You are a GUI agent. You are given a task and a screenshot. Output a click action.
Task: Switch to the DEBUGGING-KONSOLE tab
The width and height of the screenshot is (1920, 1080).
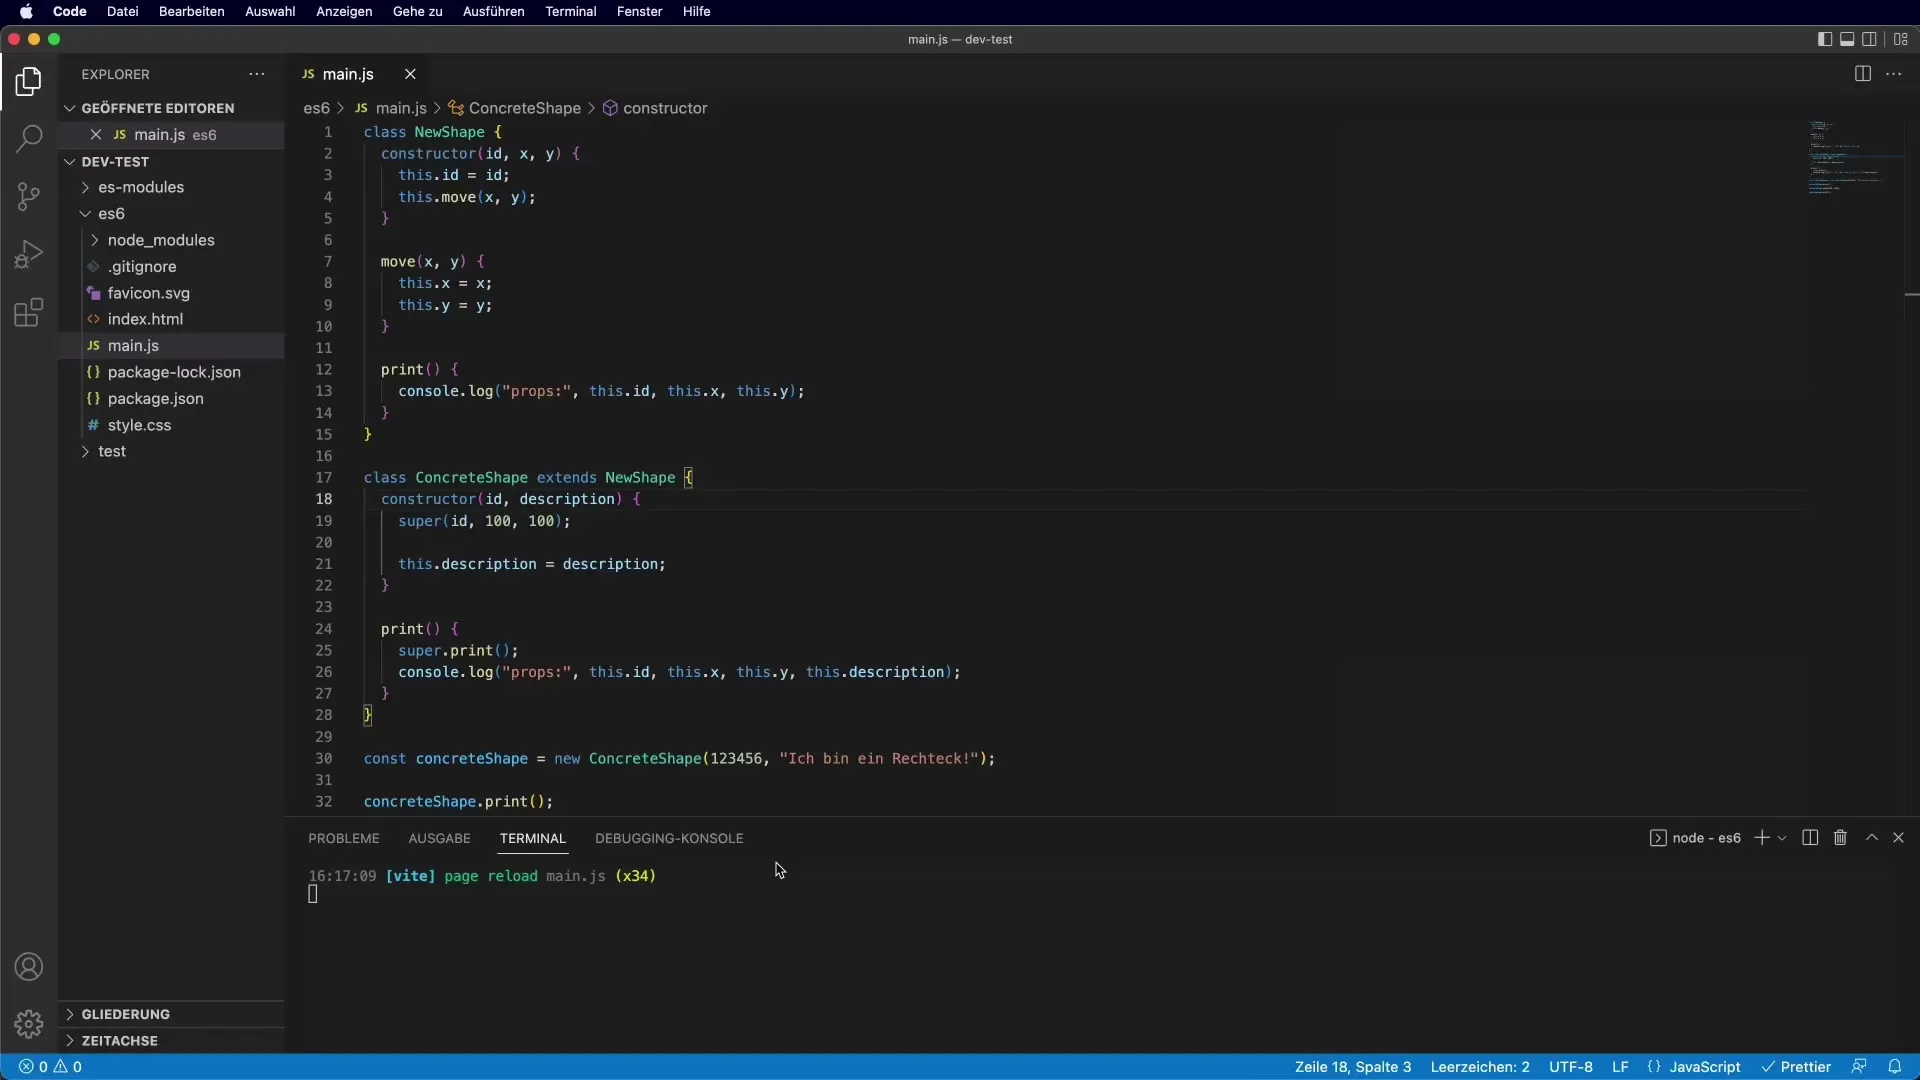pos(669,838)
